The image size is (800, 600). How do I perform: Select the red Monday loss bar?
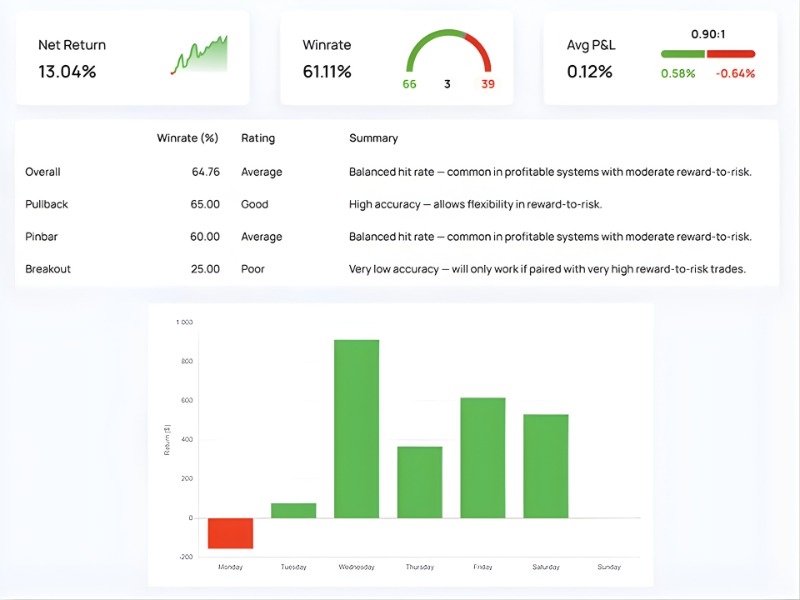coord(230,533)
